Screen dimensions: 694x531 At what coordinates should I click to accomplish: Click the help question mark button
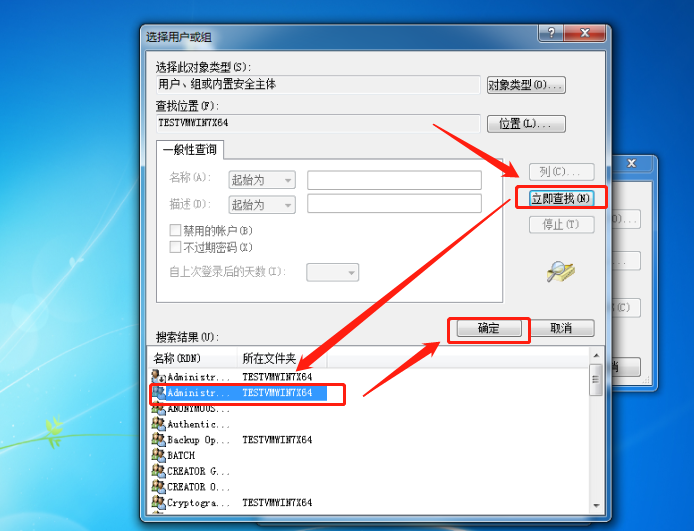coord(551,33)
